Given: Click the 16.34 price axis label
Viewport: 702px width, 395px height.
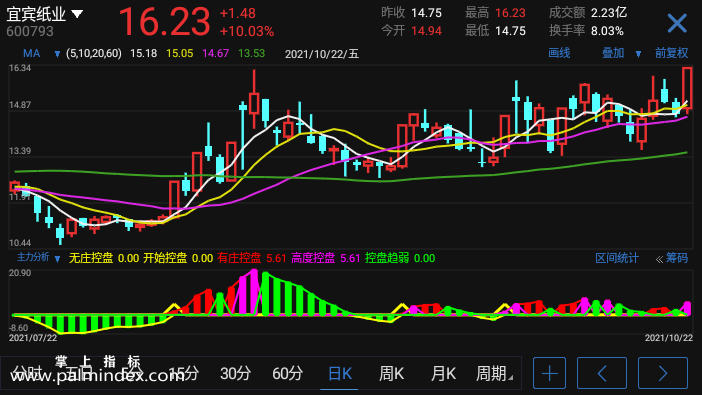Looking at the screenshot, I should pyautogui.click(x=20, y=68).
